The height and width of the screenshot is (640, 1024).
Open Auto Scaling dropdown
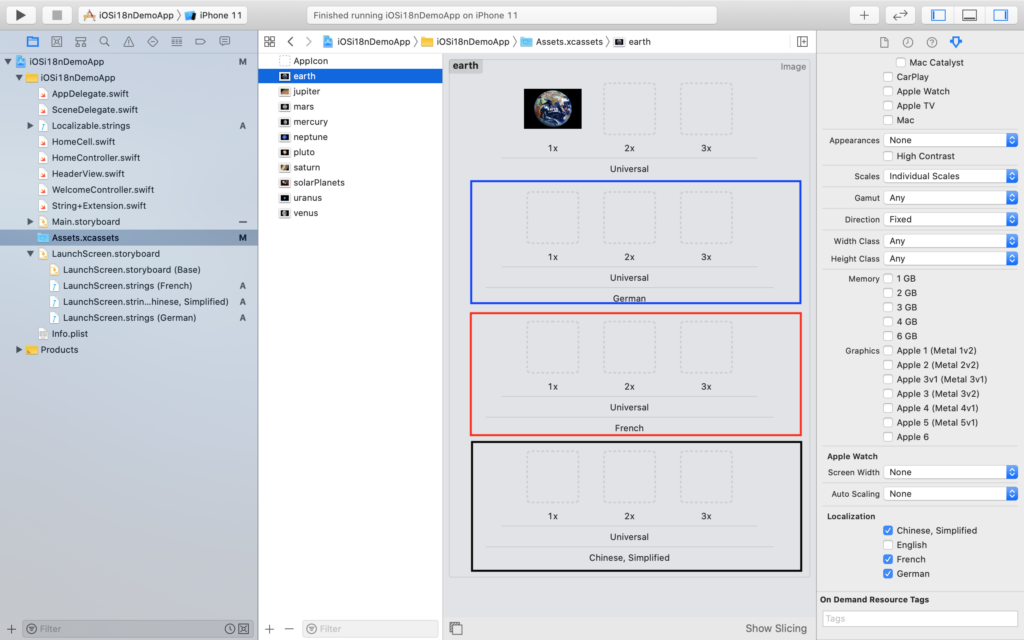click(950, 494)
